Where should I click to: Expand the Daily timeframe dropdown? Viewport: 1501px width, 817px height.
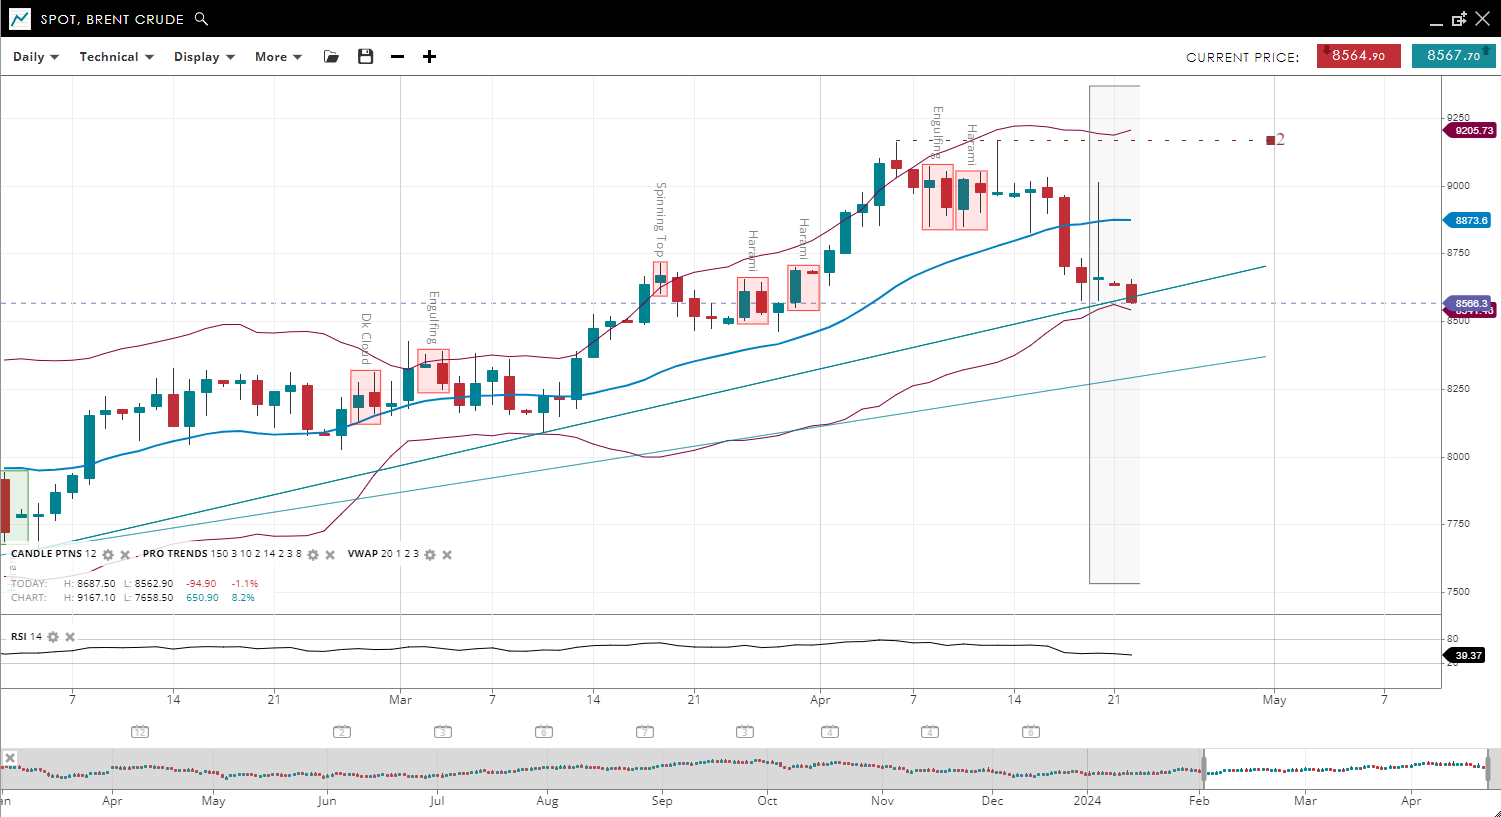click(x=36, y=57)
